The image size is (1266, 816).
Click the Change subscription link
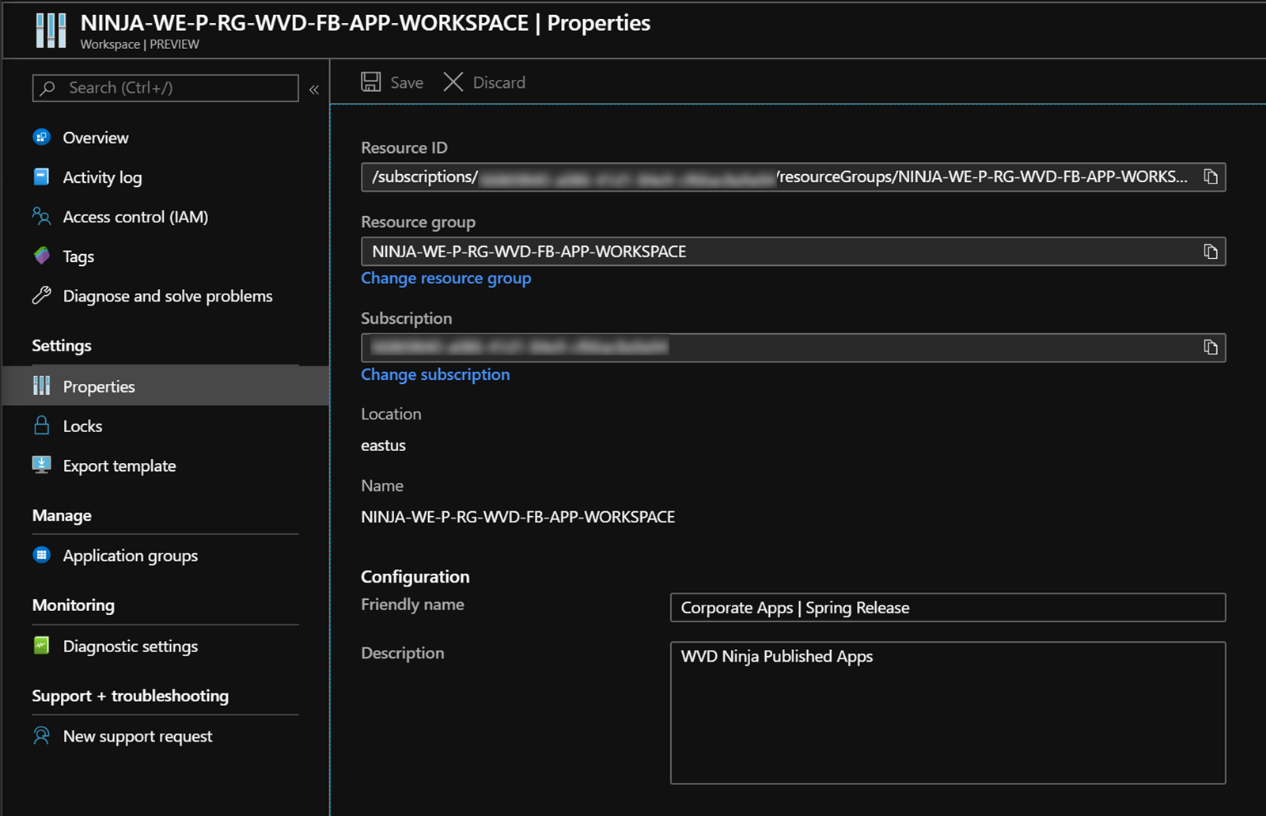coord(435,374)
